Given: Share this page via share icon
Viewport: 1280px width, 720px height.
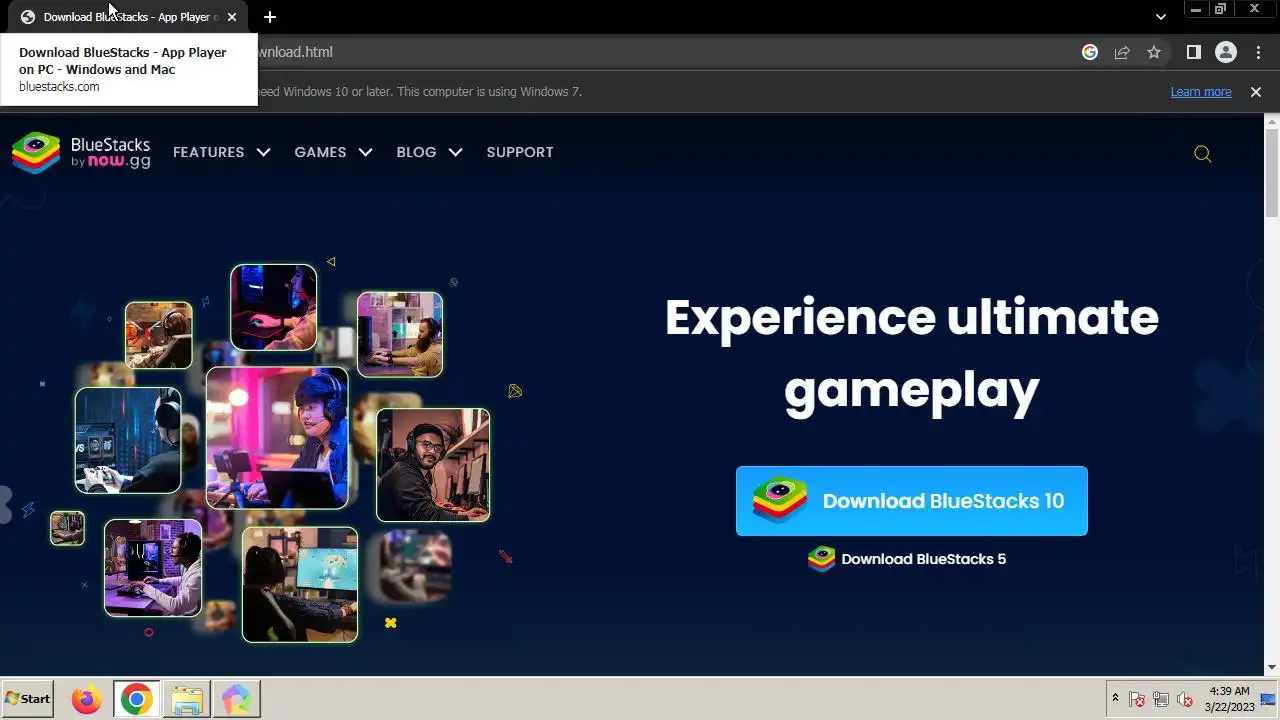Looking at the screenshot, I should [x=1122, y=52].
